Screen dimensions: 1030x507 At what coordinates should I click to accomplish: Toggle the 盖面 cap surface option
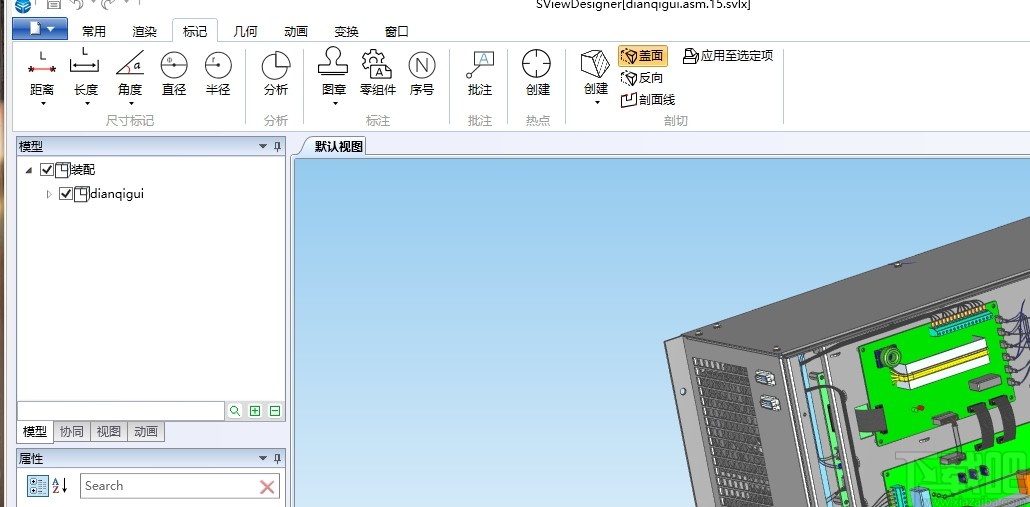click(x=642, y=56)
